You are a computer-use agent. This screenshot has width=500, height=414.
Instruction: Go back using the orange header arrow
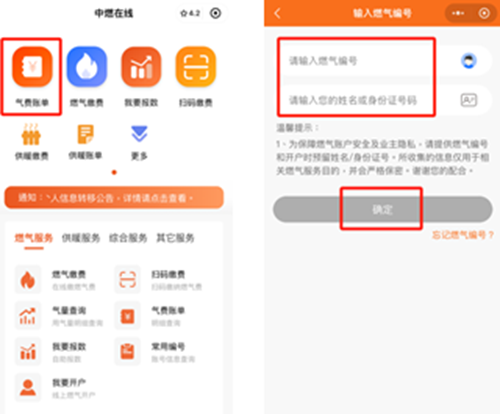(277, 13)
